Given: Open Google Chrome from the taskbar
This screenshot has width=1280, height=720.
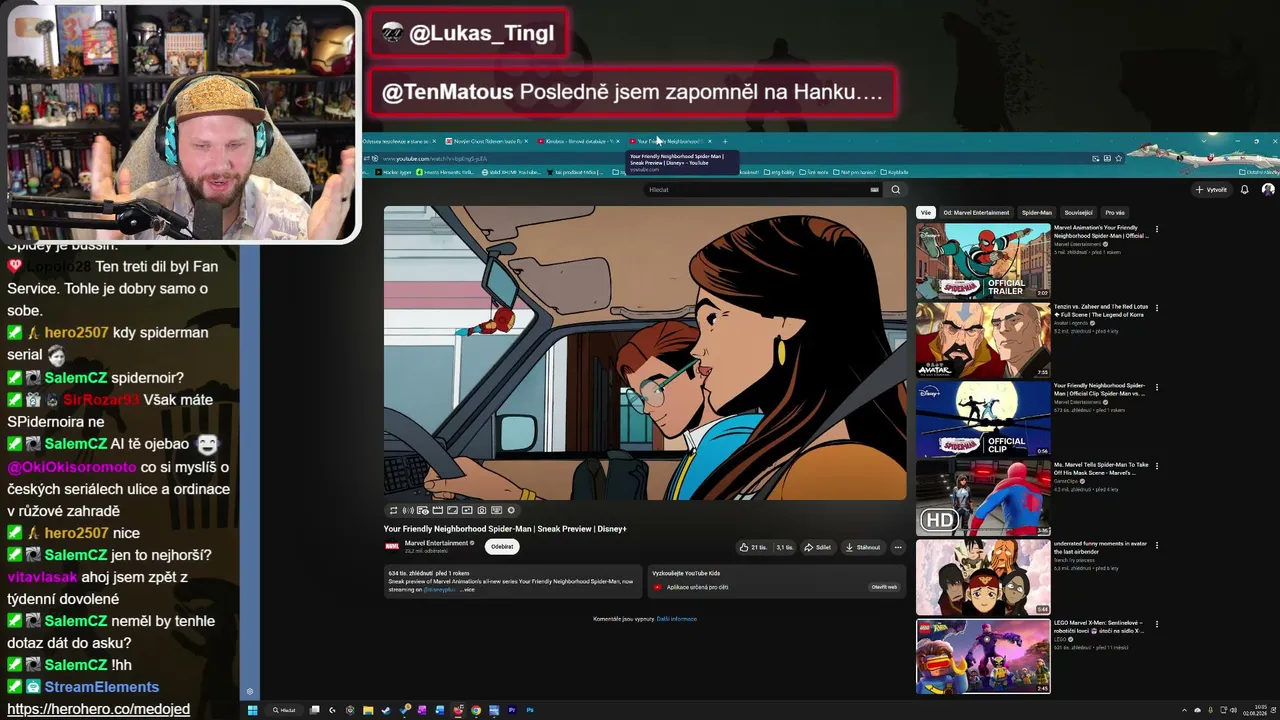Looking at the screenshot, I should 476,710.
